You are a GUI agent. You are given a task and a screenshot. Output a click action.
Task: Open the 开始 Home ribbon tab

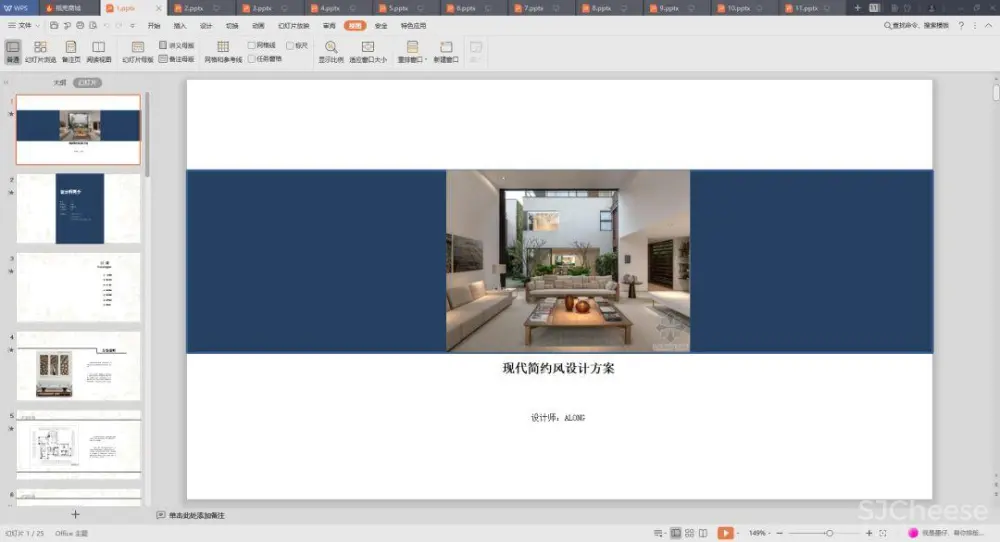click(154, 26)
